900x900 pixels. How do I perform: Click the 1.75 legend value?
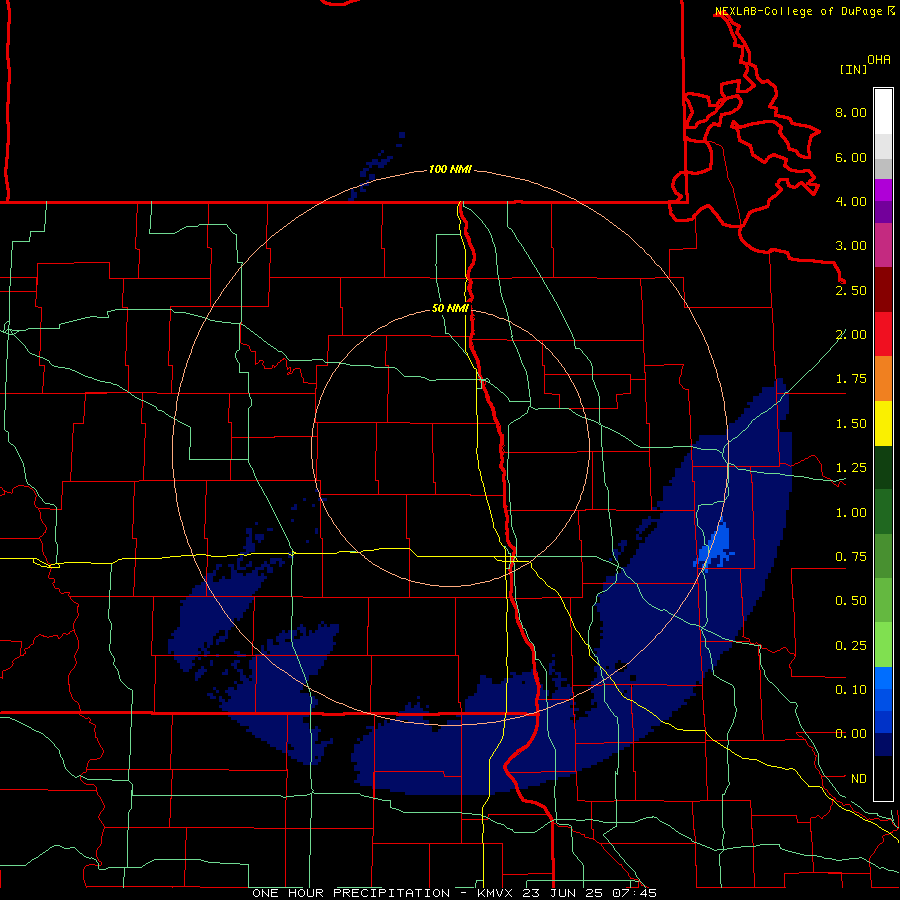(851, 379)
